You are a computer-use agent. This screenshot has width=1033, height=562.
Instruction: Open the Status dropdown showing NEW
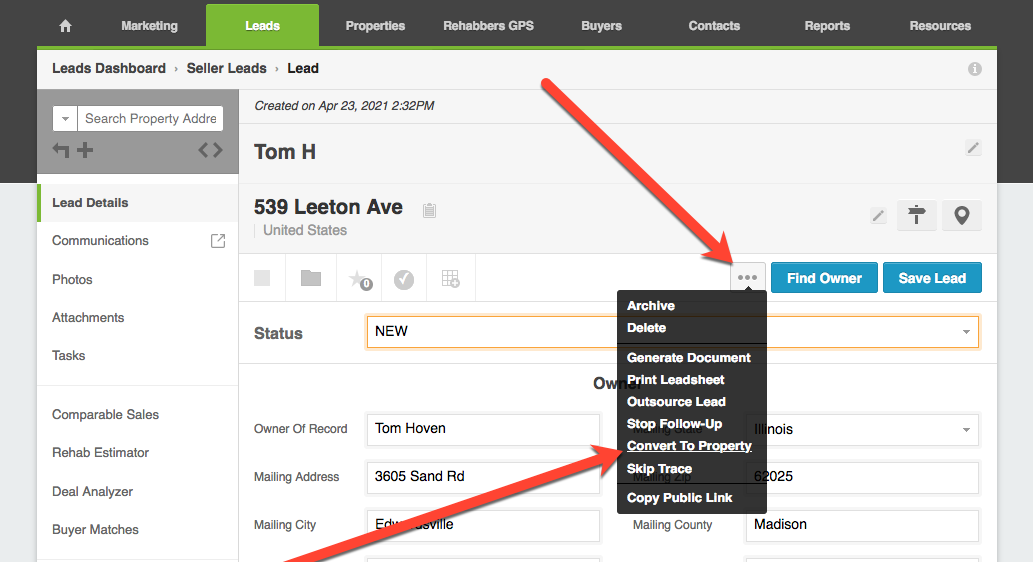(x=672, y=331)
